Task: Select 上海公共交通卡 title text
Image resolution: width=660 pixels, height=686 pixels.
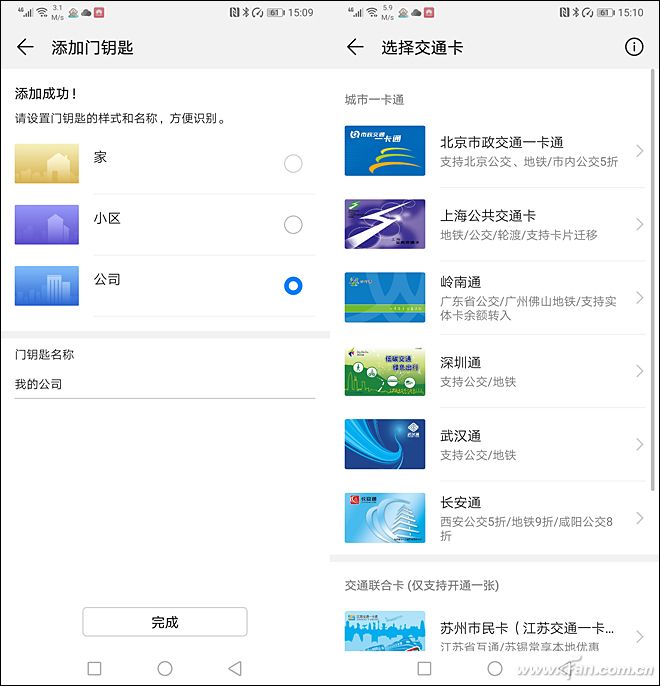Action: (x=488, y=216)
